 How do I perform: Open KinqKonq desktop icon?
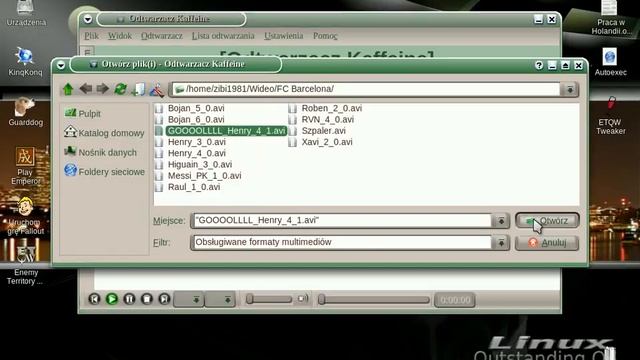25,62
